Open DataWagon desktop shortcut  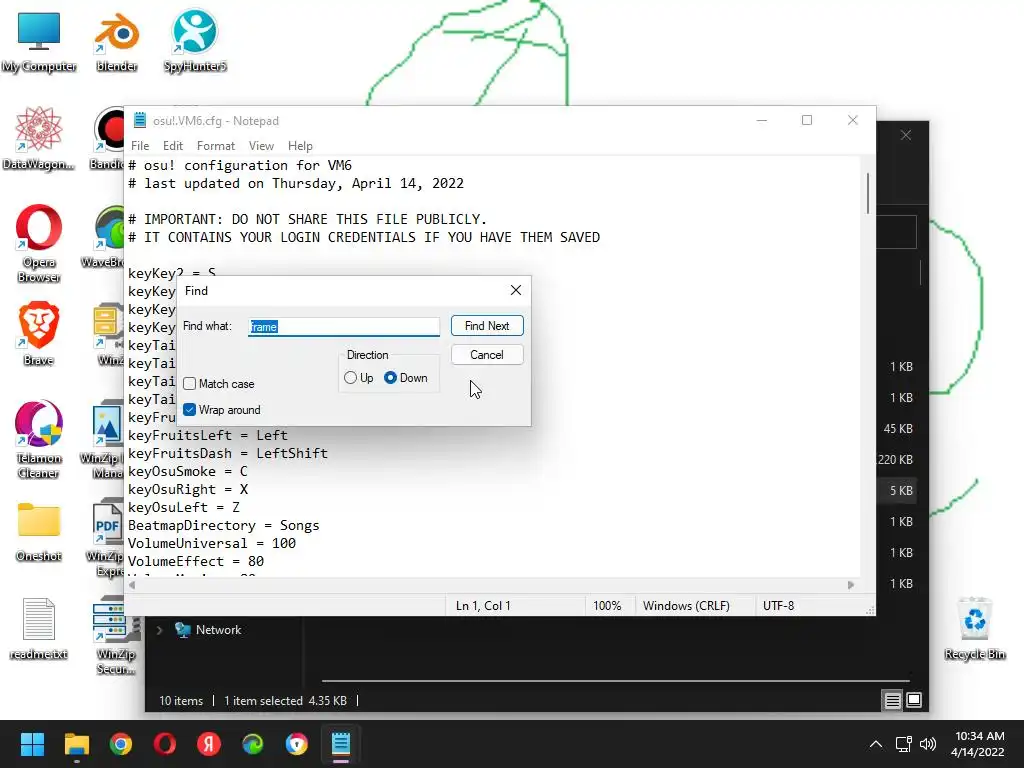point(39,139)
